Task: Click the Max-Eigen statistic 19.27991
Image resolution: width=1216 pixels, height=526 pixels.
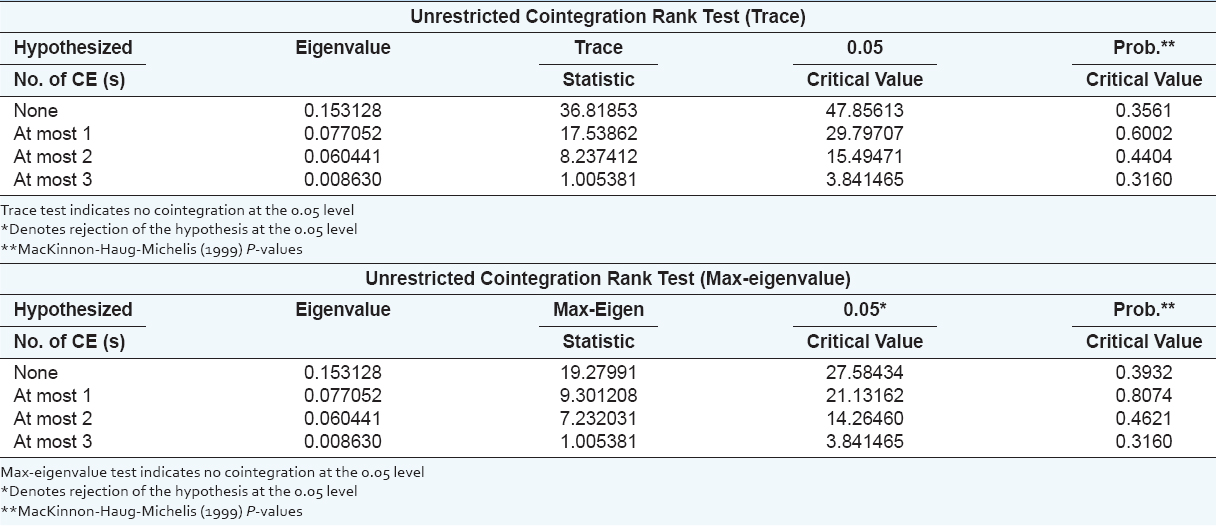Action: [x=598, y=373]
